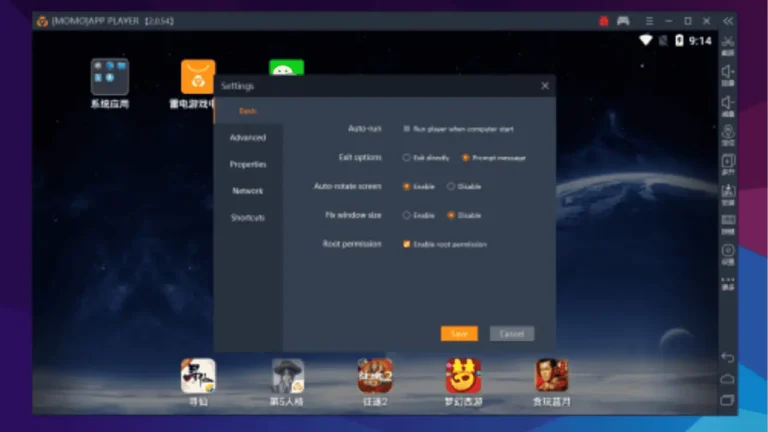Click the orange Save button
Viewport: 768px width, 432px height.
pos(459,334)
